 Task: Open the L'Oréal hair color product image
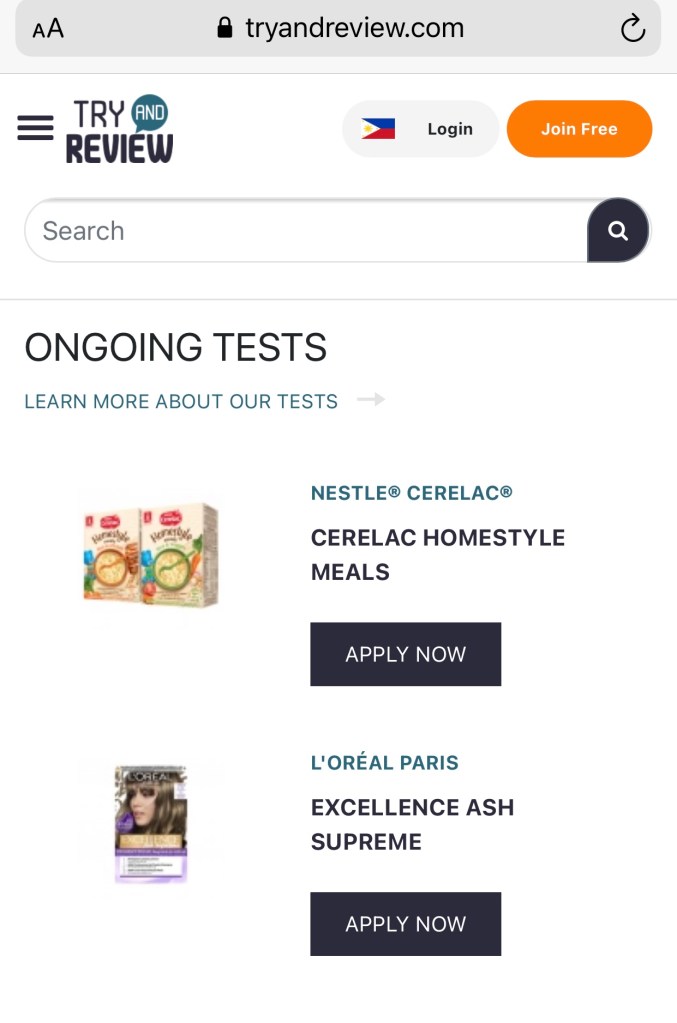point(150,823)
